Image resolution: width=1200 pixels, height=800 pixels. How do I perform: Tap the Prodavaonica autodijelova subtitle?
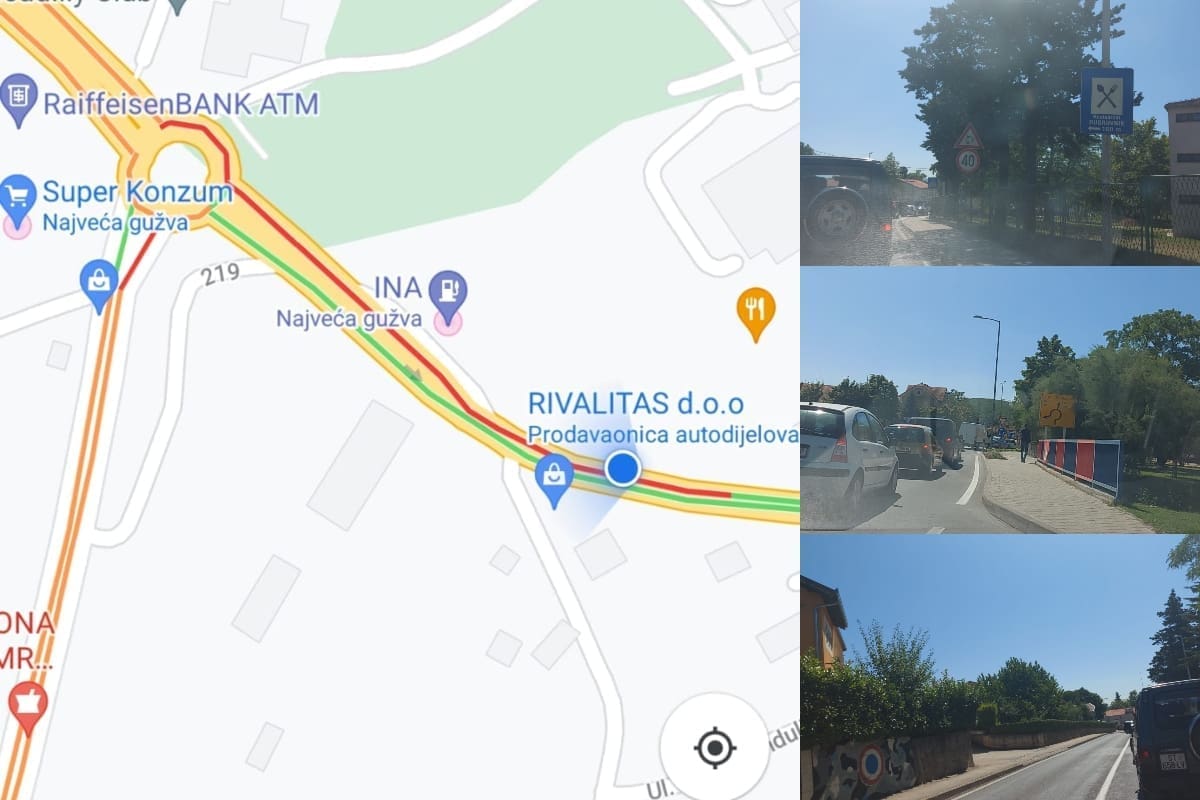click(662, 434)
